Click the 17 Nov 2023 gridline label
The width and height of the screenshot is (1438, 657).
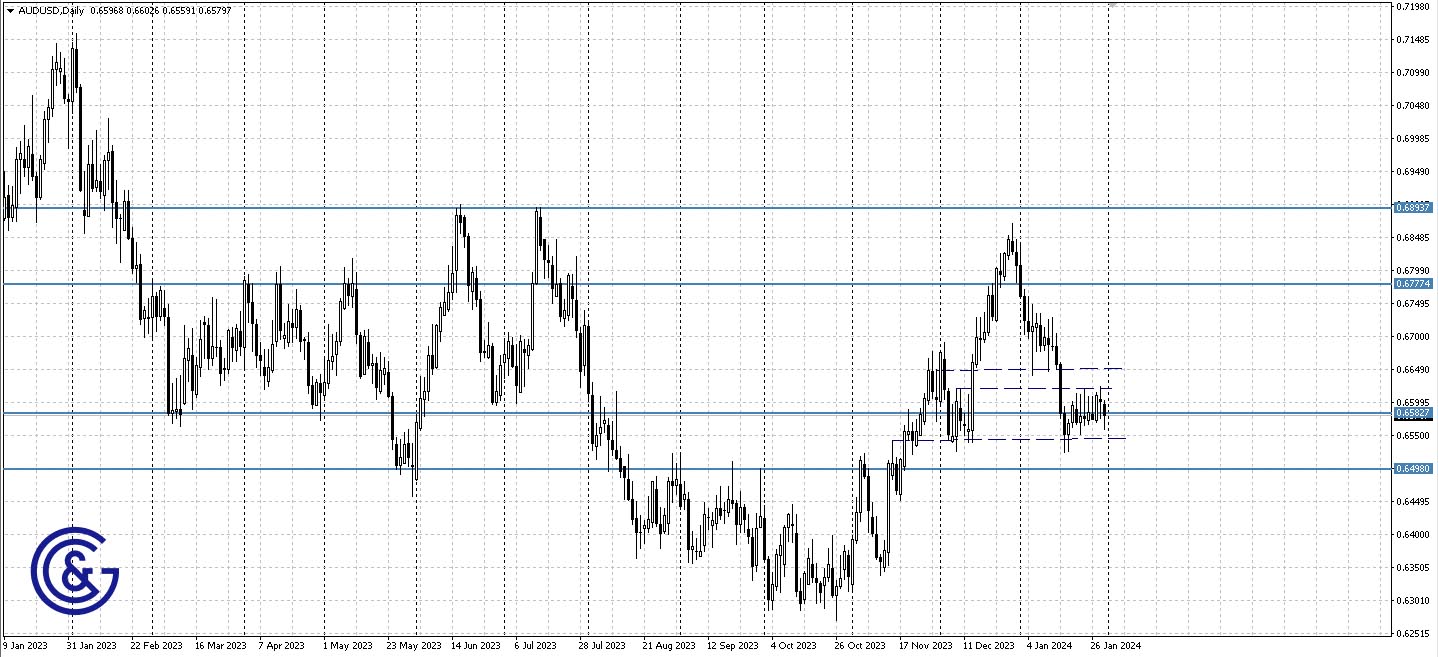click(x=928, y=646)
